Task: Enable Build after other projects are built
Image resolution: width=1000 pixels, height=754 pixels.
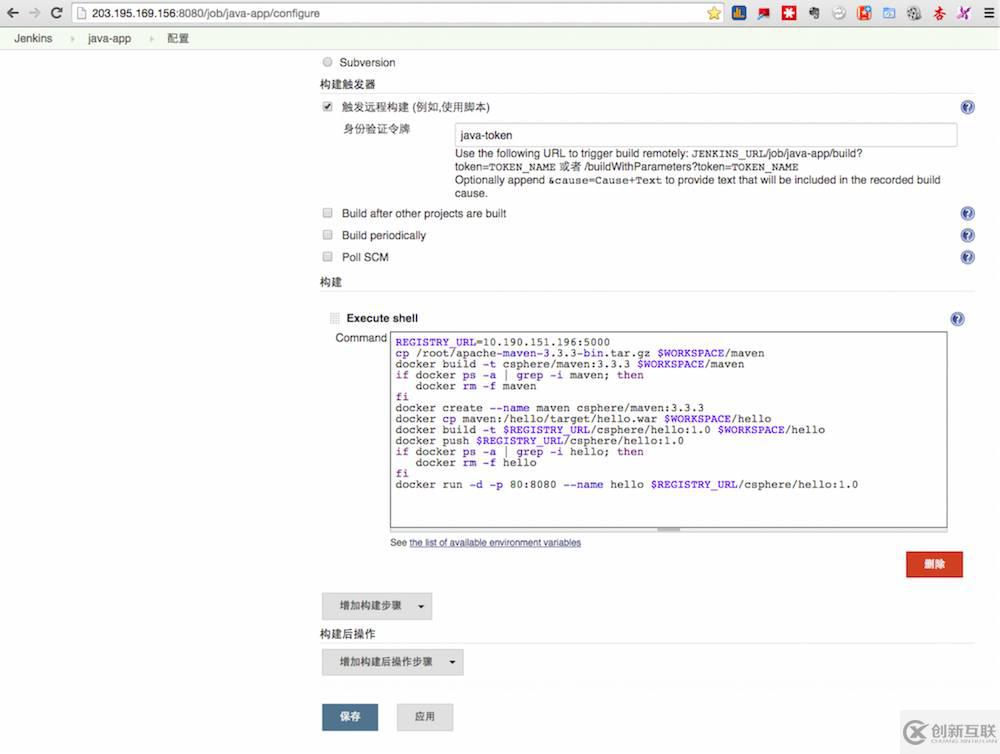Action: [x=327, y=212]
